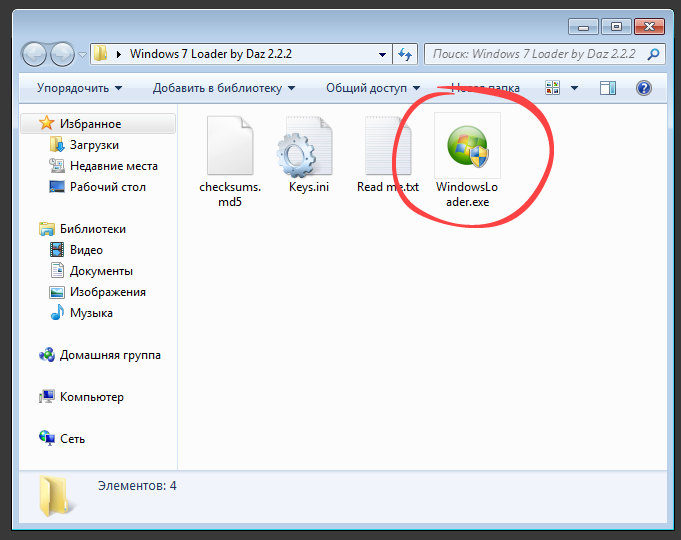This screenshot has height=540, width=681.
Task: Toggle the preview pane icon
Action: click(607, 88)
